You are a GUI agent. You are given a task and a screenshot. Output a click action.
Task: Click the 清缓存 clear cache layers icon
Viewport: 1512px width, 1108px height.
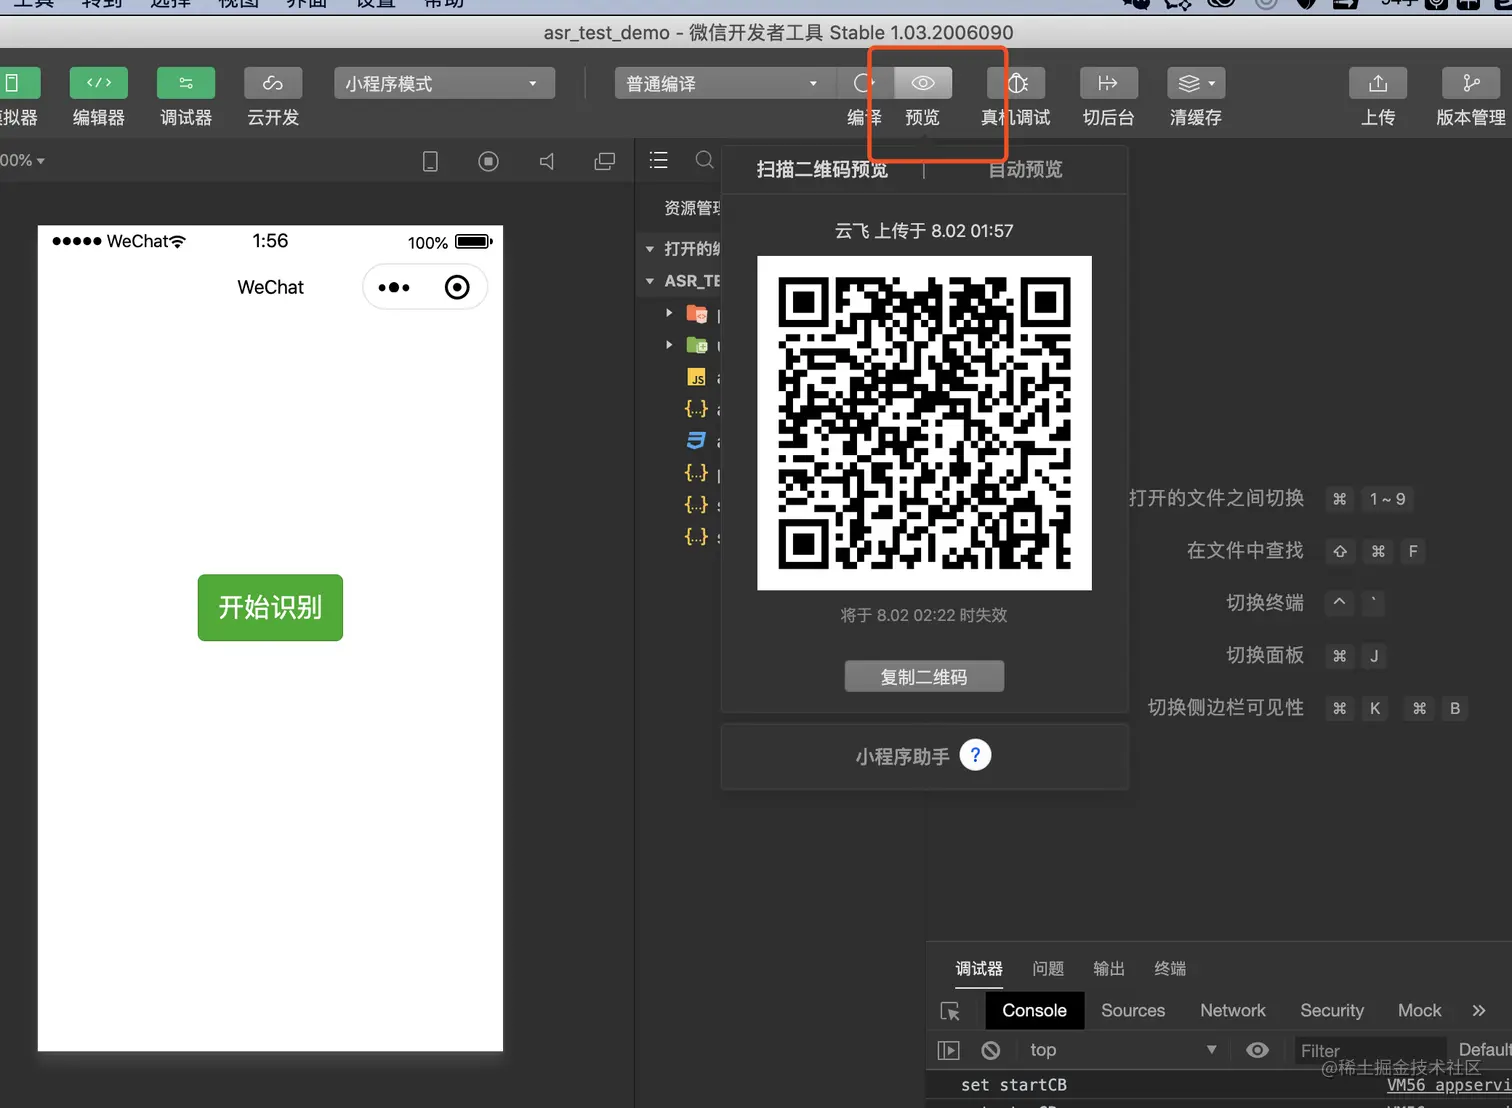[1196, 83]
